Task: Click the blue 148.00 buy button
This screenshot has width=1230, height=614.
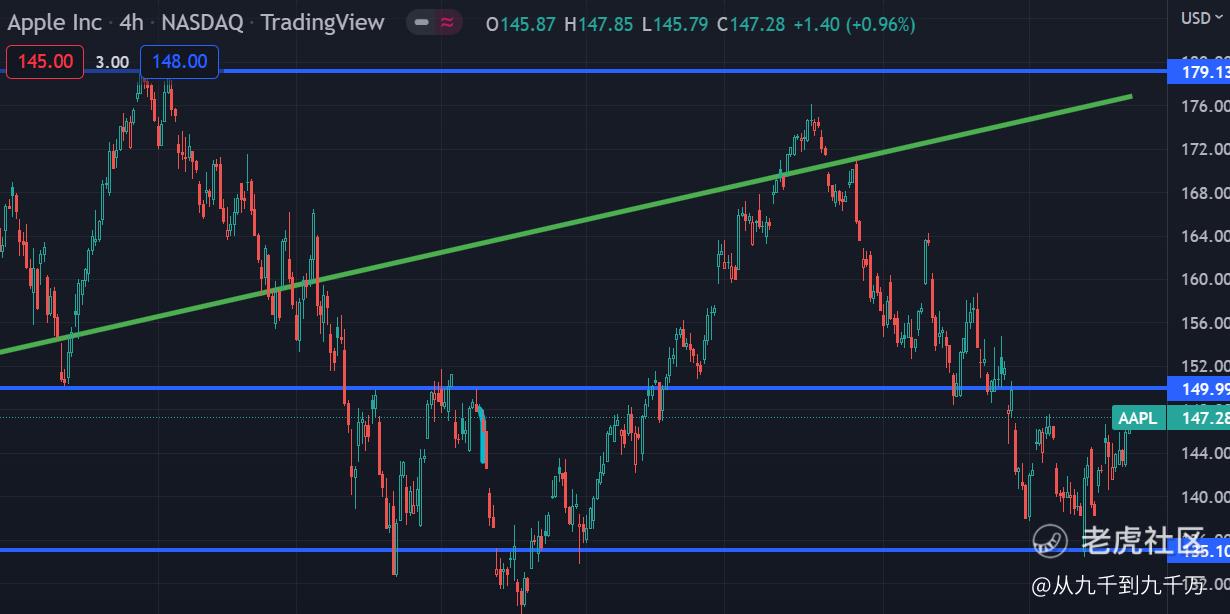Action: click(x=180, y=61)
